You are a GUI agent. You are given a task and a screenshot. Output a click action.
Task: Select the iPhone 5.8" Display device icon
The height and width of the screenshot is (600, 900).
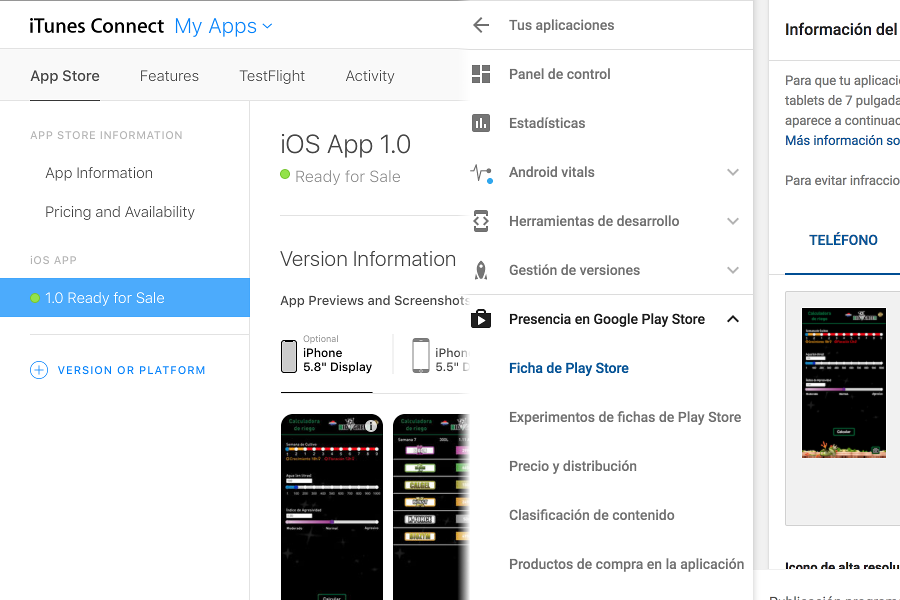pos(289,356)
